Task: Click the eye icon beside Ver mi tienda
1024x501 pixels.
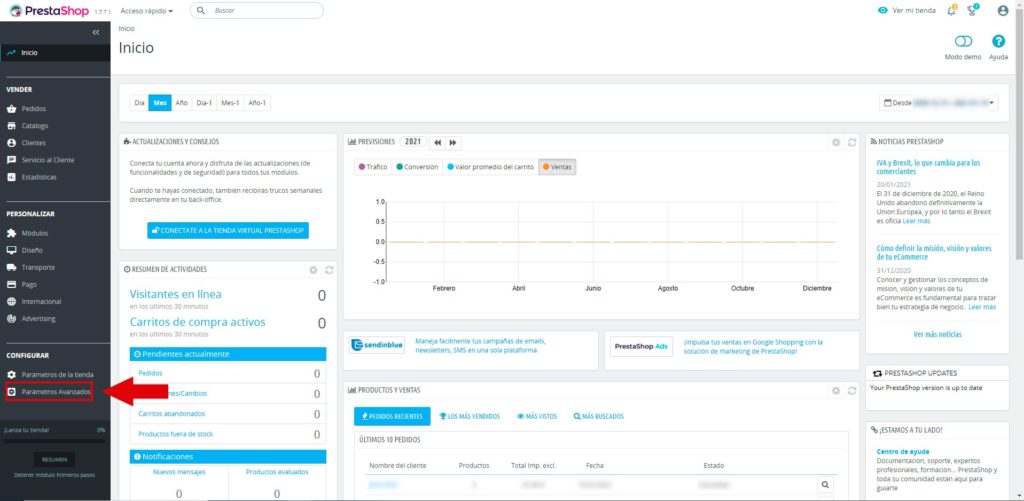Action: [x=883, y=10]
